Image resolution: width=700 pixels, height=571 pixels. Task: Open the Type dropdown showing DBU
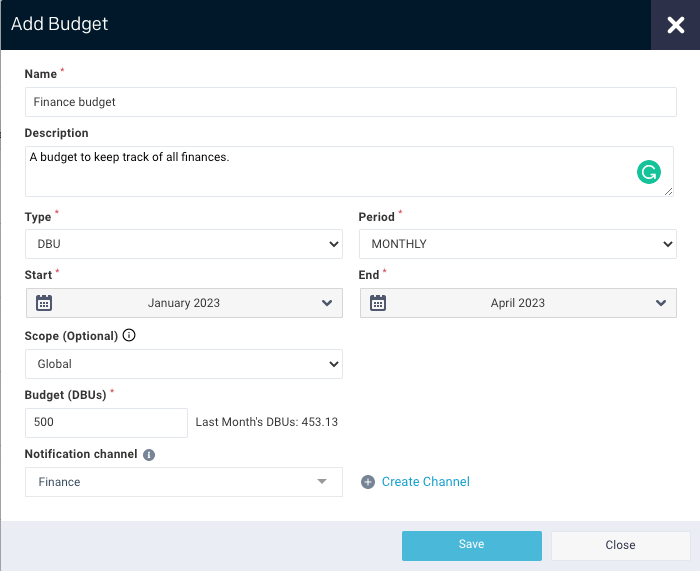(x=183, y=244)
